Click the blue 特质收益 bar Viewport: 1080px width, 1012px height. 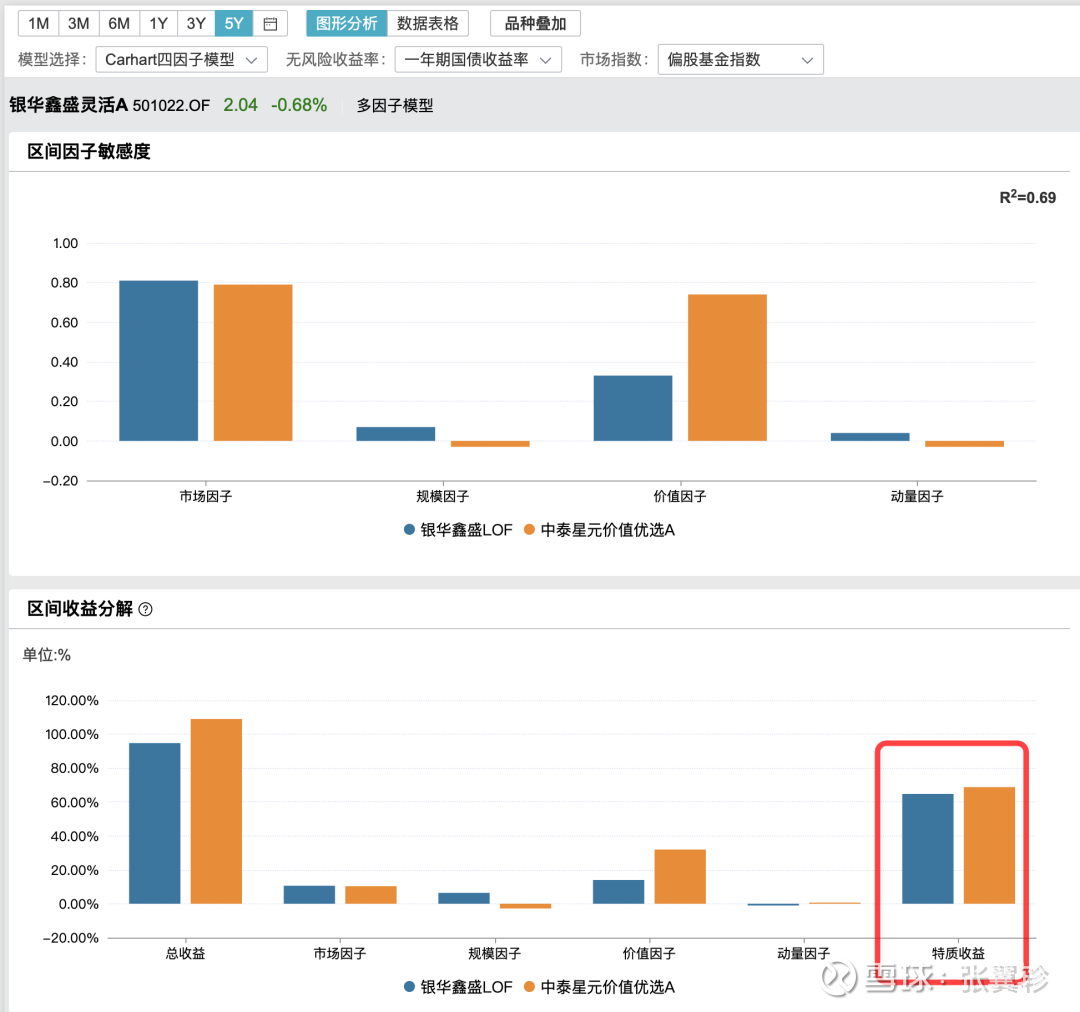tap(928, 849)
